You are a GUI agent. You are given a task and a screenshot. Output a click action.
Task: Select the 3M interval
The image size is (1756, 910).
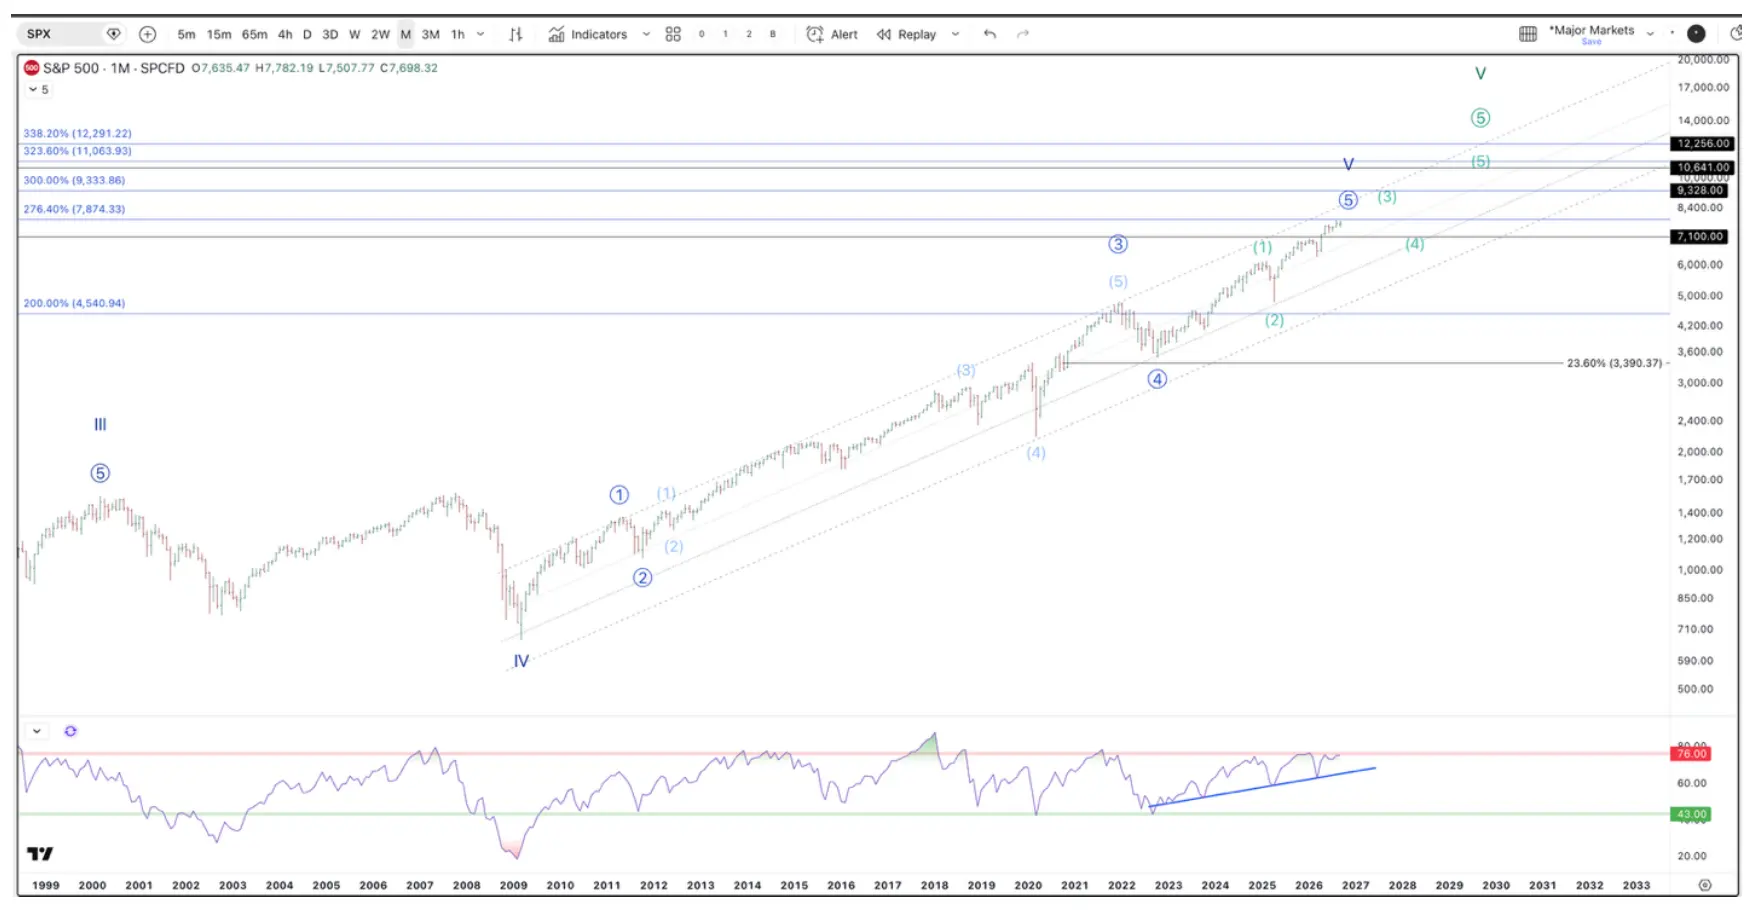(431, 34)
